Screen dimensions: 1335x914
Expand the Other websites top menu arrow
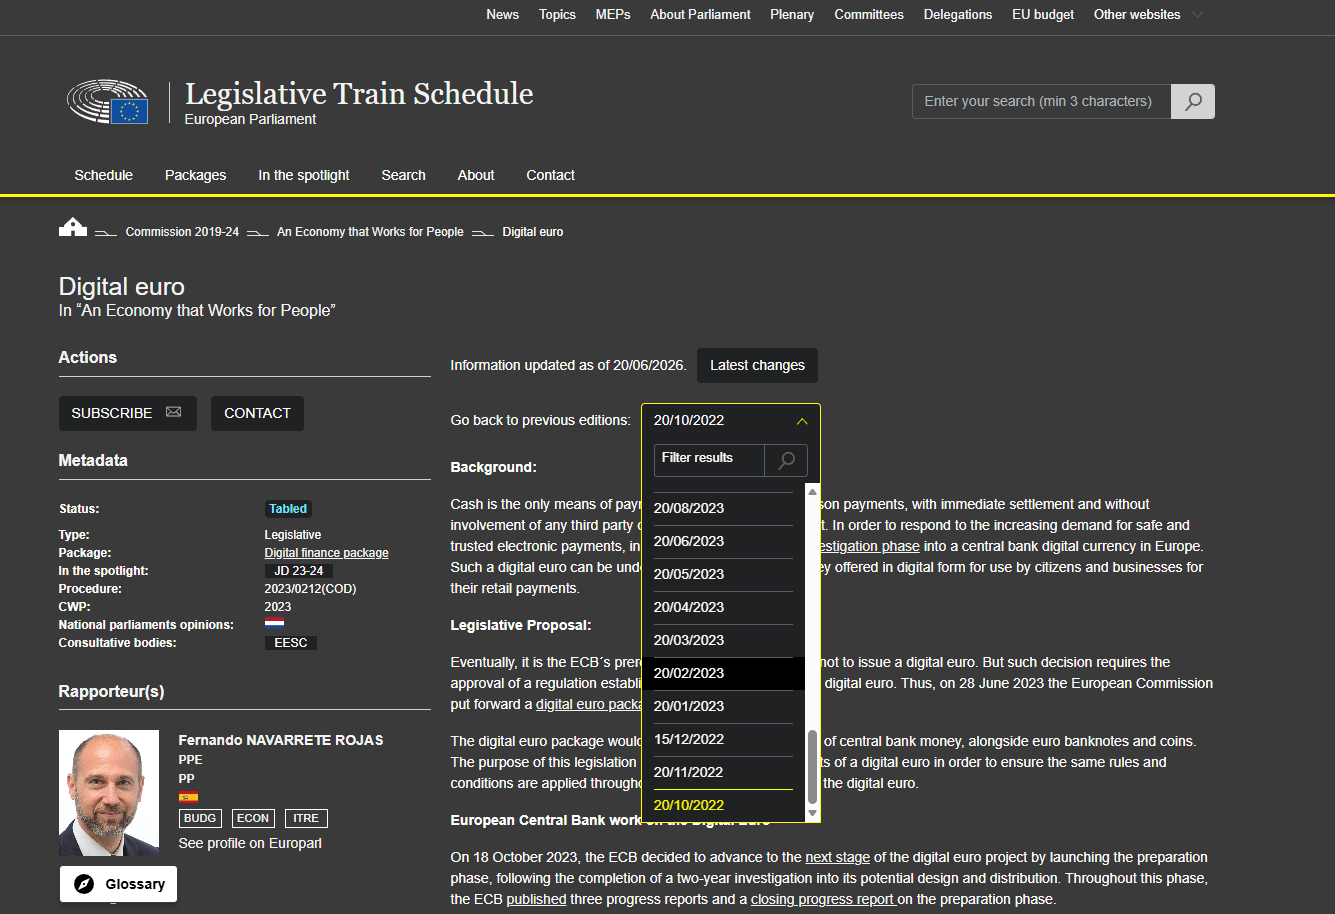click(1198, 15)
